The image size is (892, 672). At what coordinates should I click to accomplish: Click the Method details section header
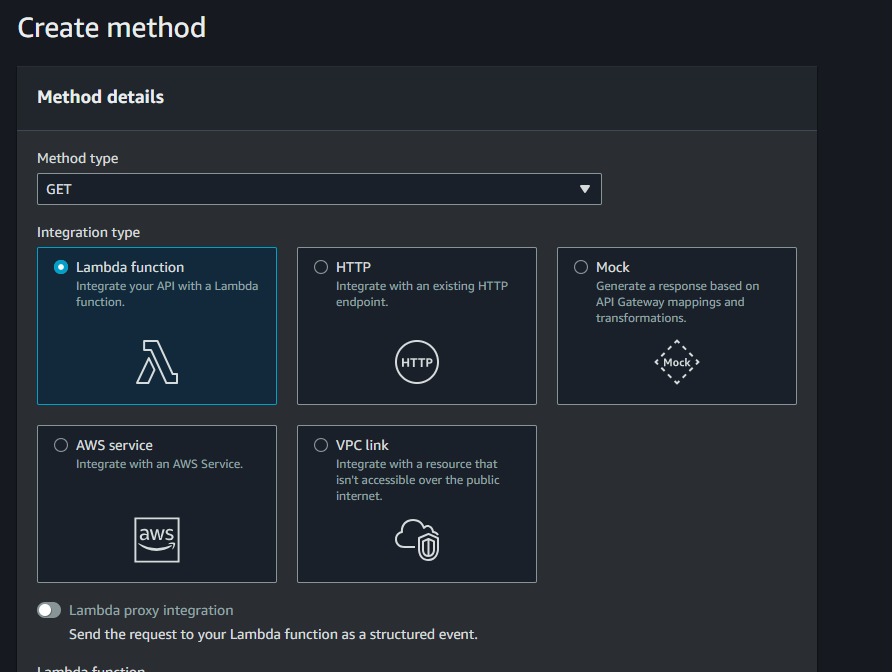tap(100, 97)
